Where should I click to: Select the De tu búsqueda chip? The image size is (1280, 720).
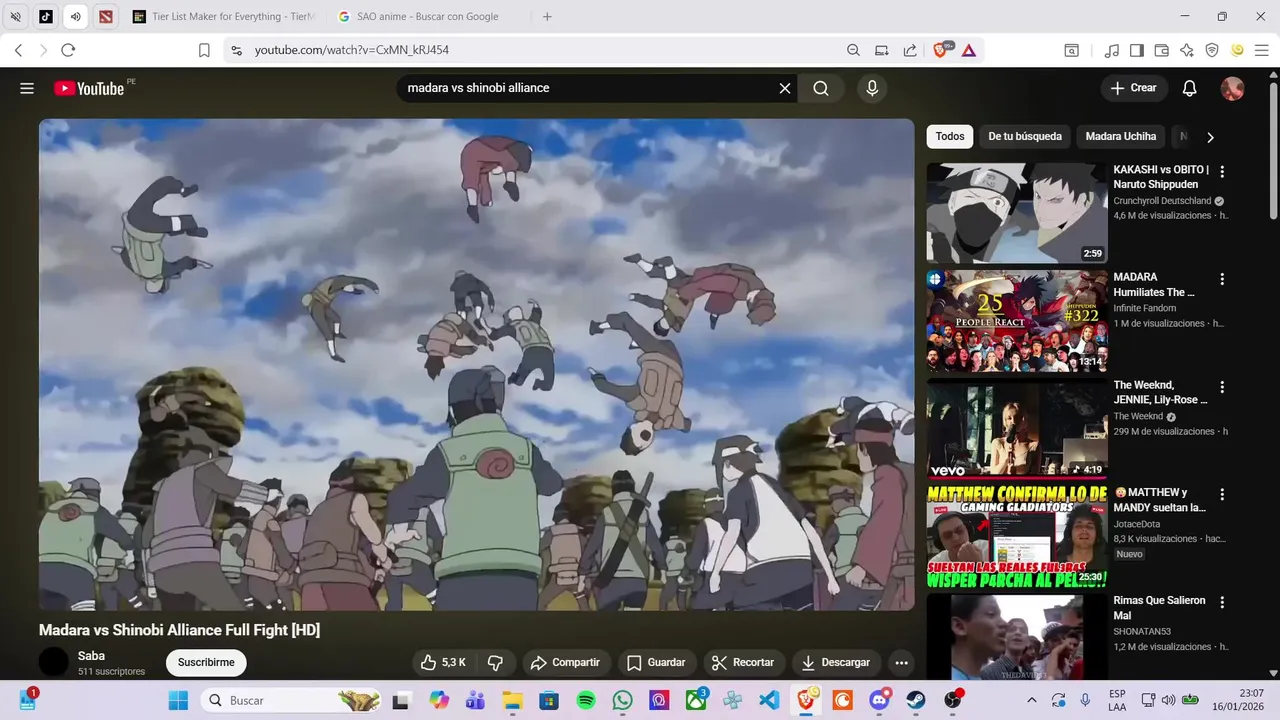(1025, 136)
